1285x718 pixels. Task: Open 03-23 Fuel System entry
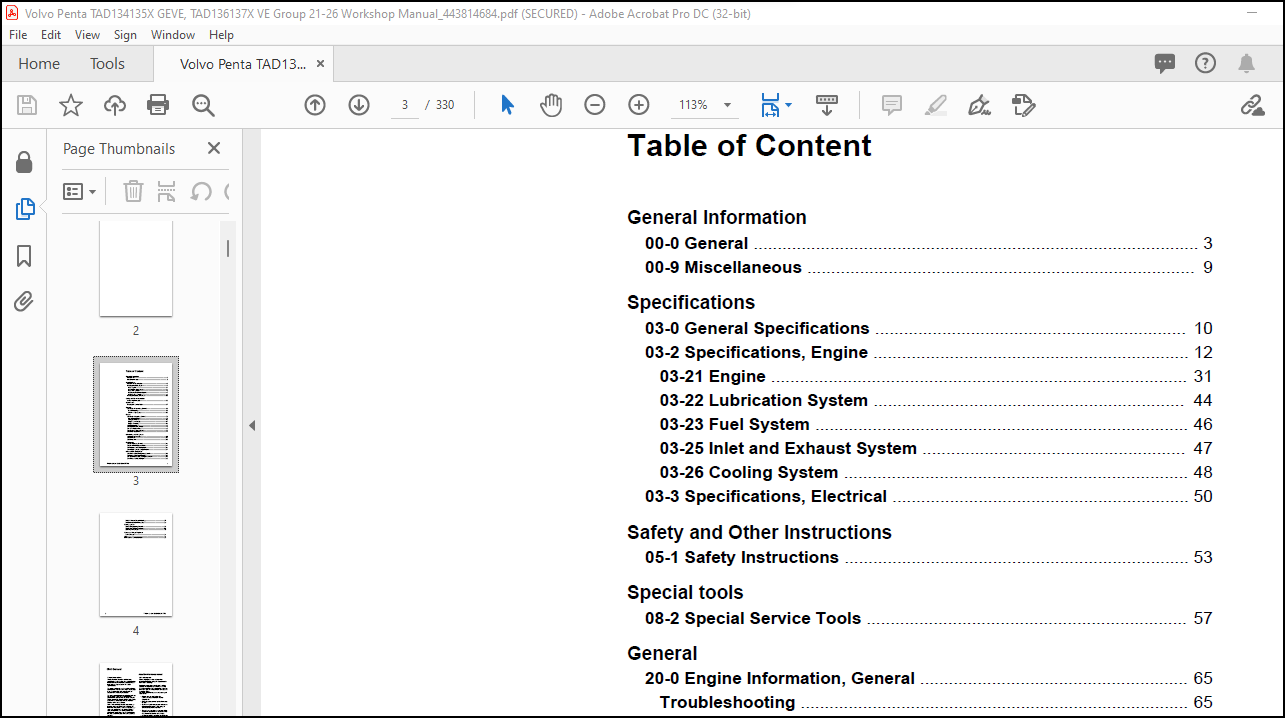click(936, 424)
